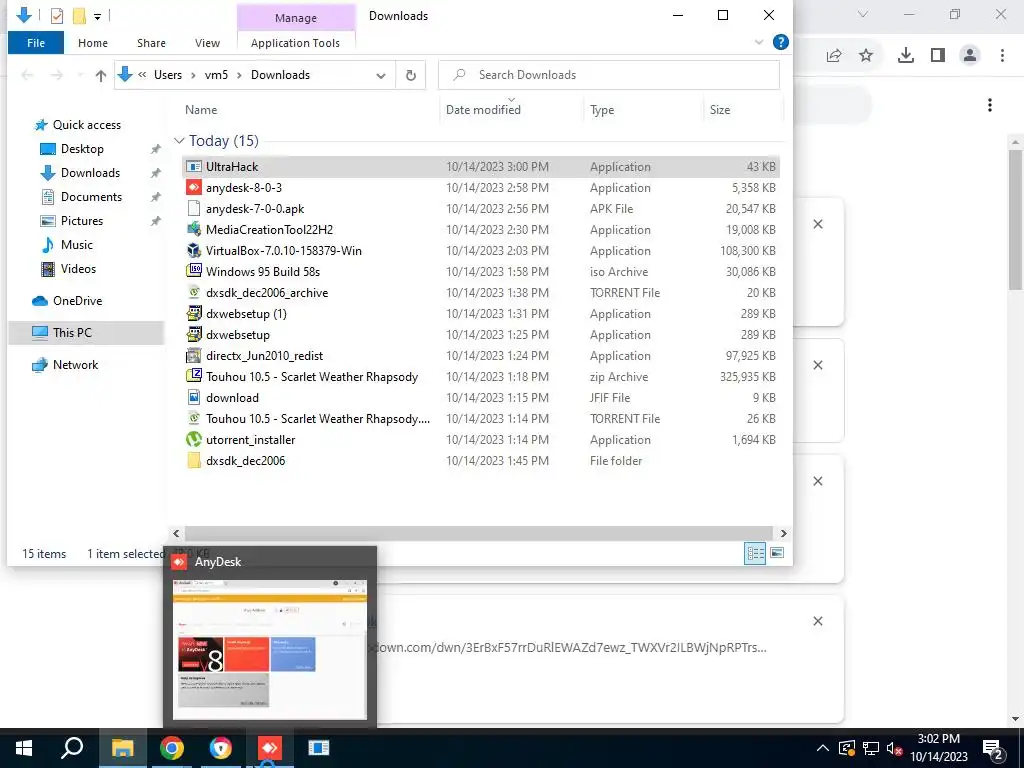
Task: Select This PC in navigation pane
Action: pyautogui.click(x=86, y=332)
